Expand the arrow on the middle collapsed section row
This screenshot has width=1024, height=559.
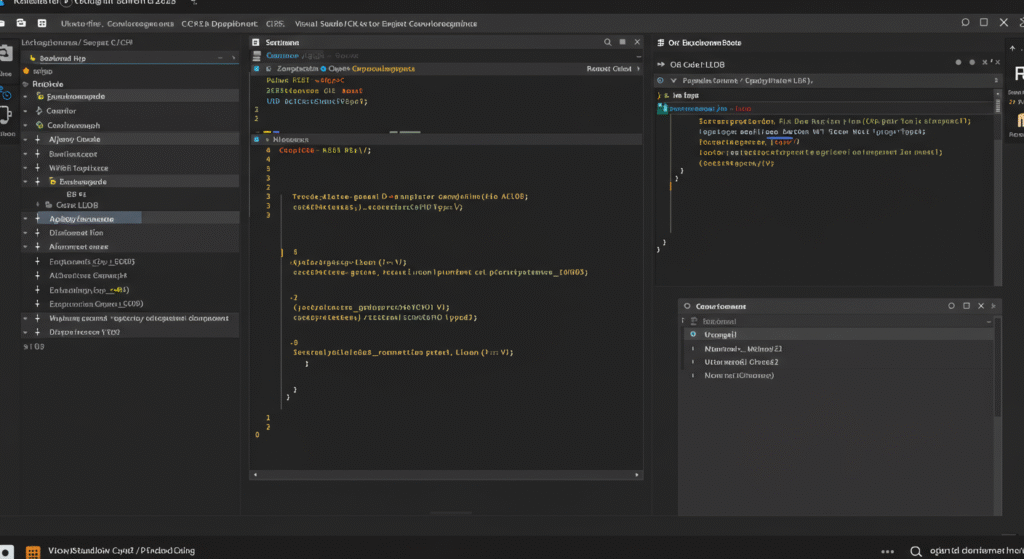click(x=266, y=139)
